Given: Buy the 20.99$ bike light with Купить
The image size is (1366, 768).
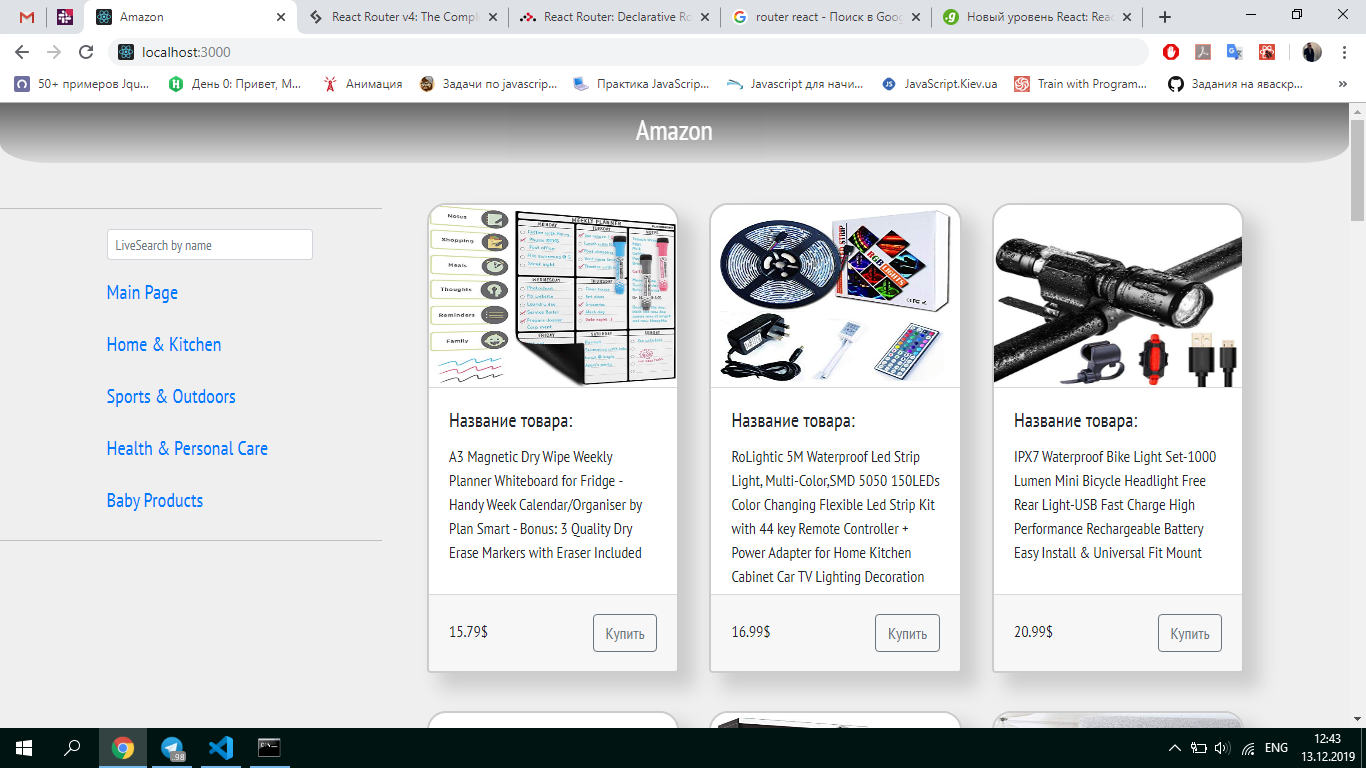Looking at the screenshot, I should 1190,633.
